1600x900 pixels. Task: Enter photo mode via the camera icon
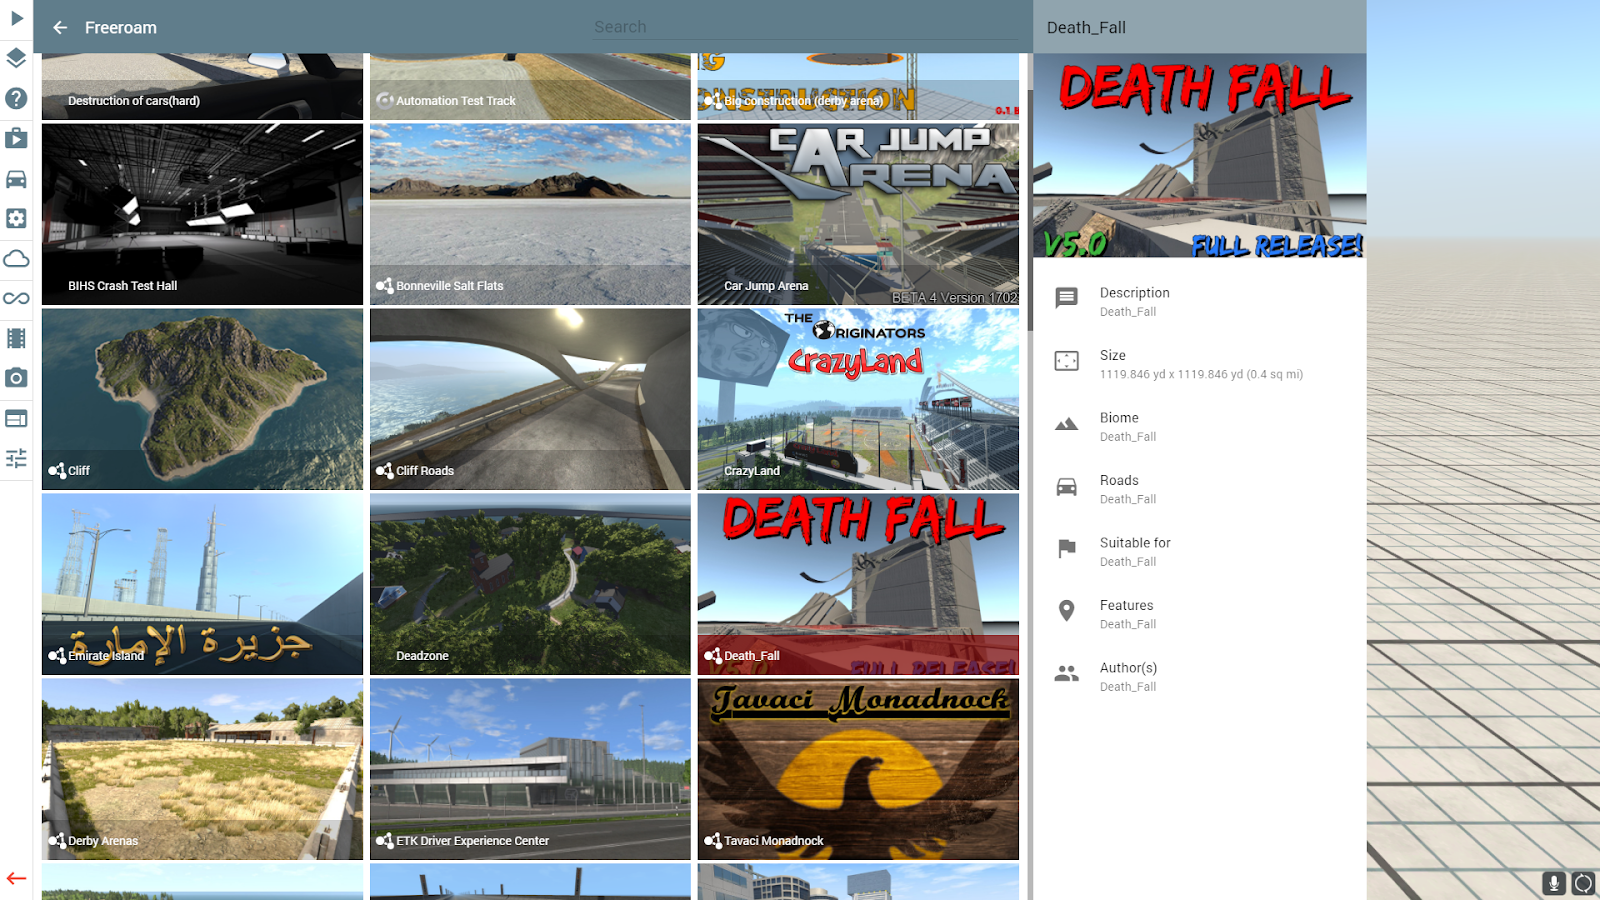pyautogui.click(x=15, y=378)
